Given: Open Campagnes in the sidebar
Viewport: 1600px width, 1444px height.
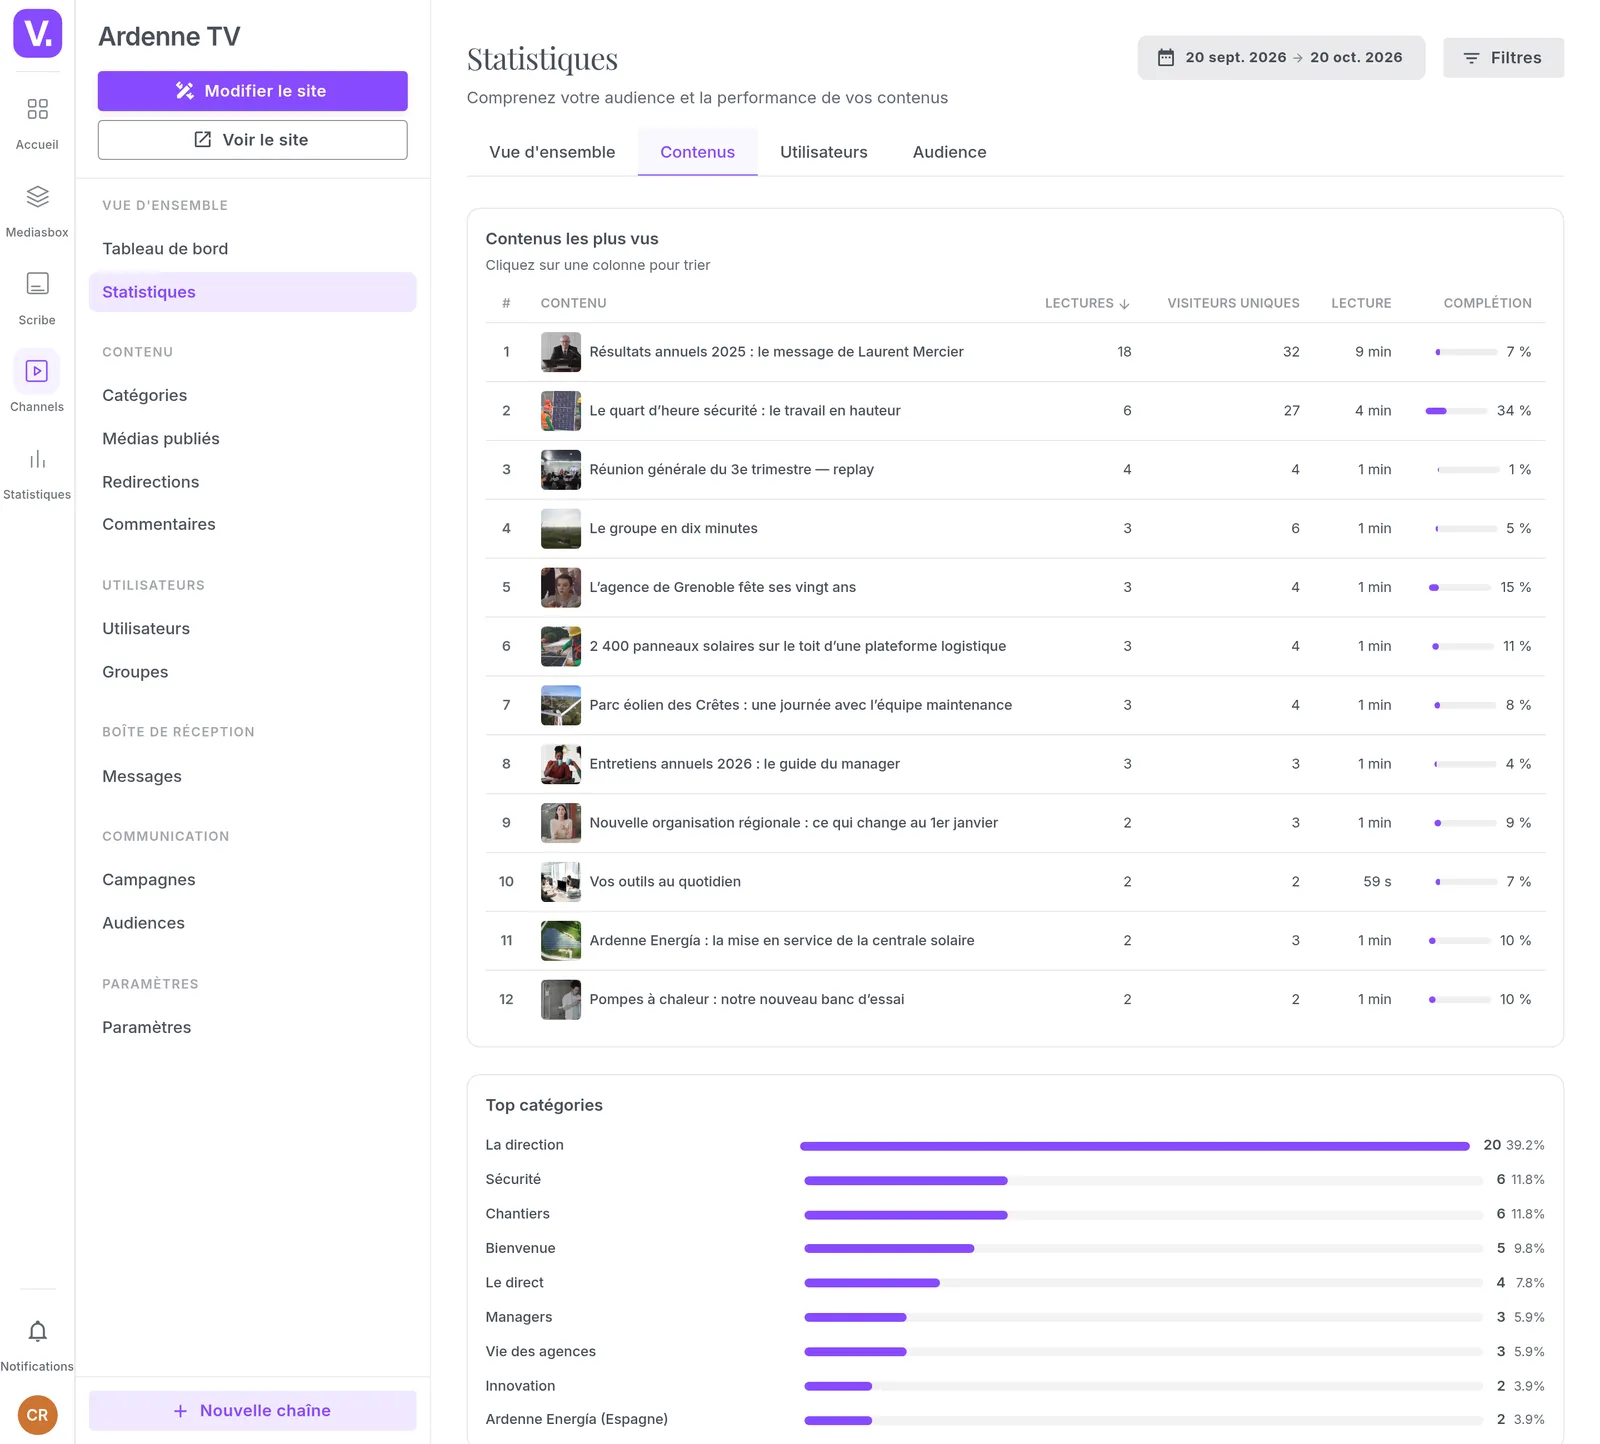Looking at the screenshot, I should point(252,880).
